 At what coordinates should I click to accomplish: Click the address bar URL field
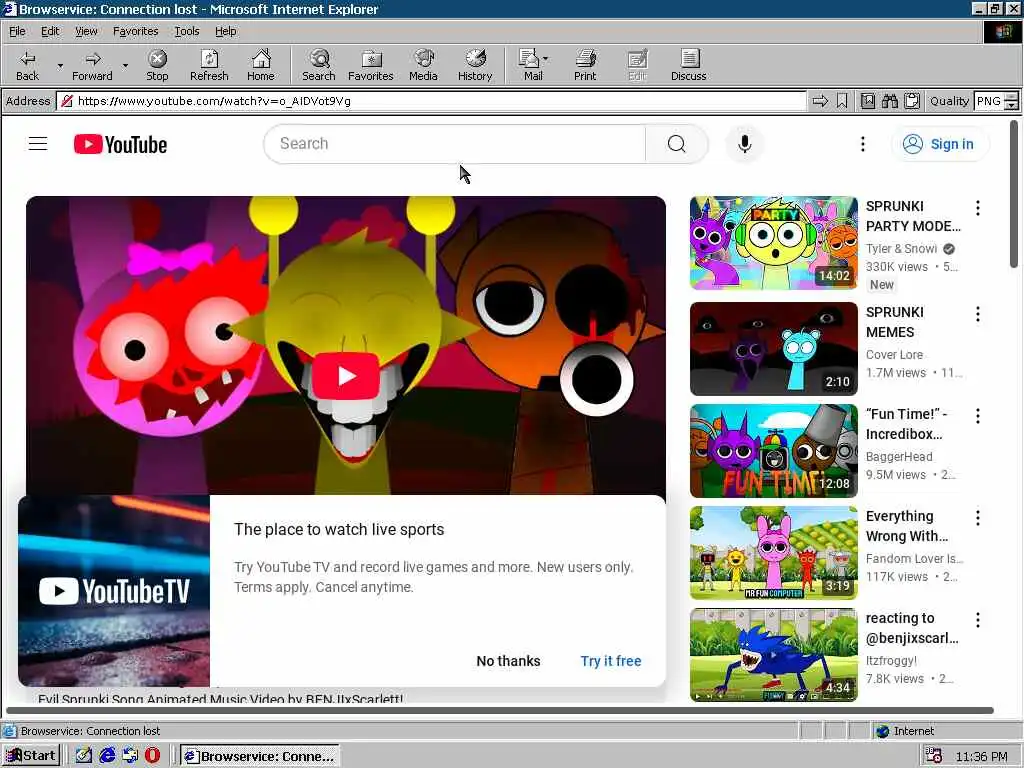[x=431, y=101]
